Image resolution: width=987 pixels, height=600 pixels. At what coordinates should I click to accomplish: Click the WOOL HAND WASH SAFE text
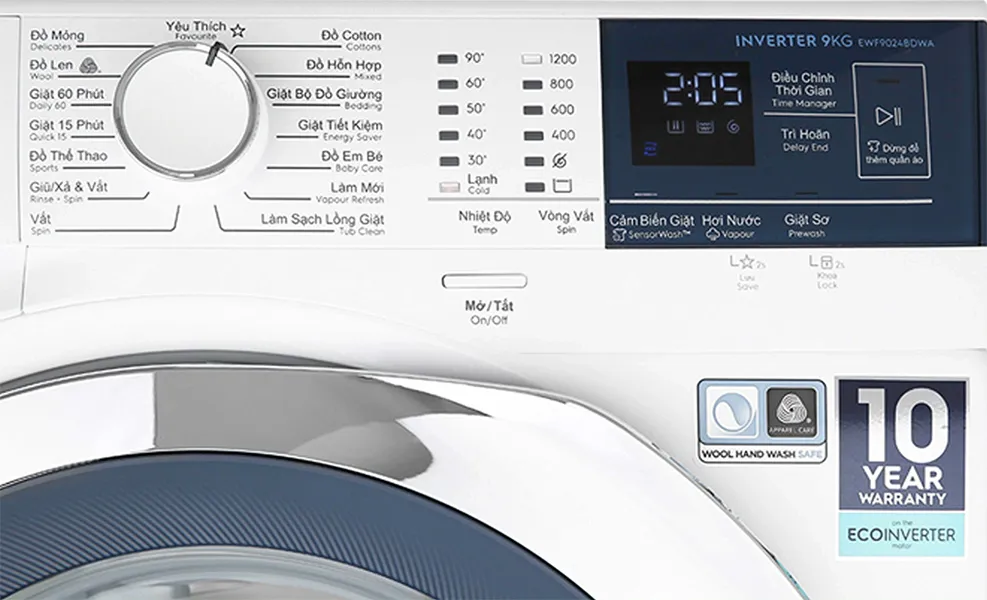coord(762,454)
